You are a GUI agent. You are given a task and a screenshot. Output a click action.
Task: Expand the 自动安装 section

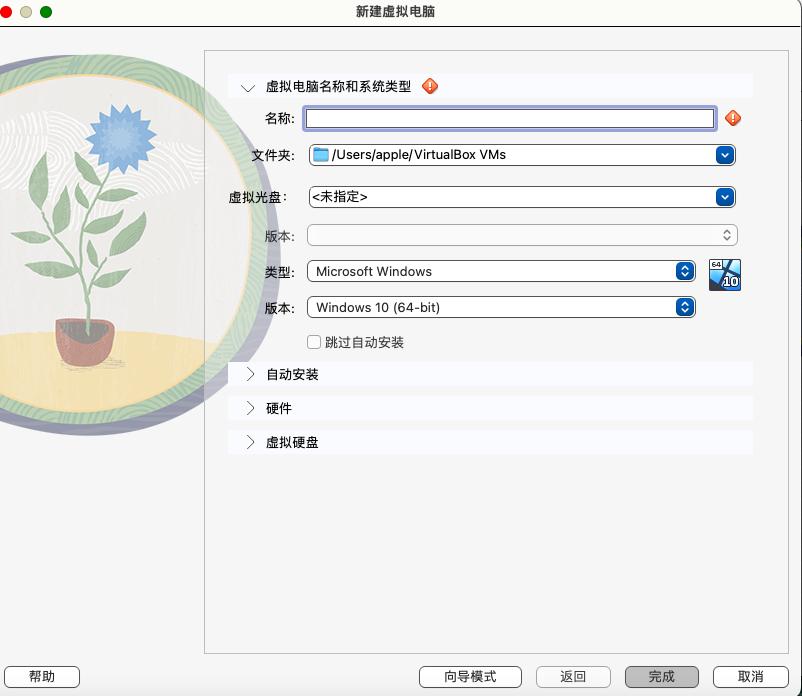point(250,374)
